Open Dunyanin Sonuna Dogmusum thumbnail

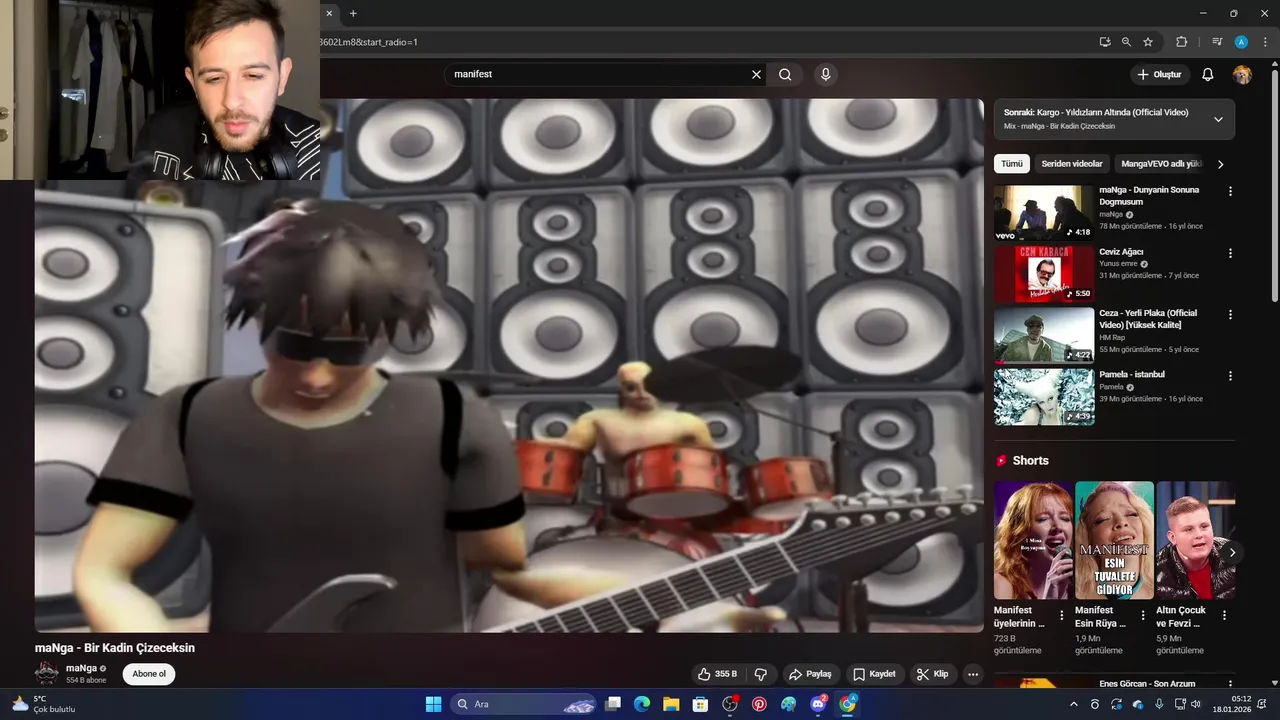(1044, 213)
